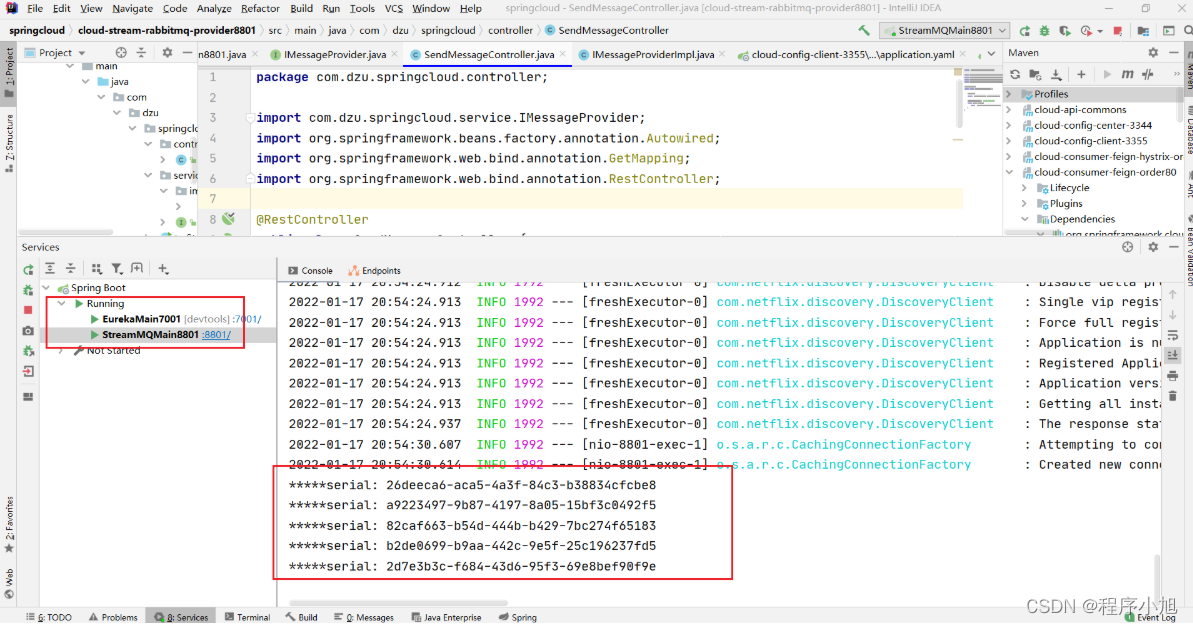Open the Add Service dropdown
The height and width of the screenshot is (625, 1193).
tap(163, 268)
